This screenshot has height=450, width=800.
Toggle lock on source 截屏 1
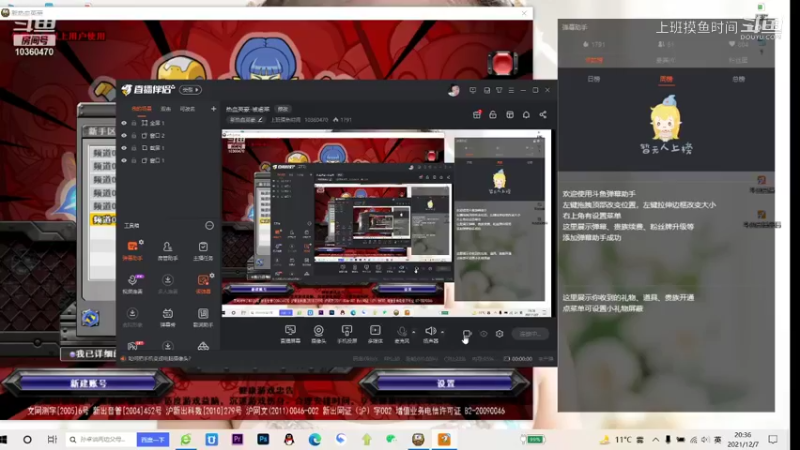coord(134,148)
